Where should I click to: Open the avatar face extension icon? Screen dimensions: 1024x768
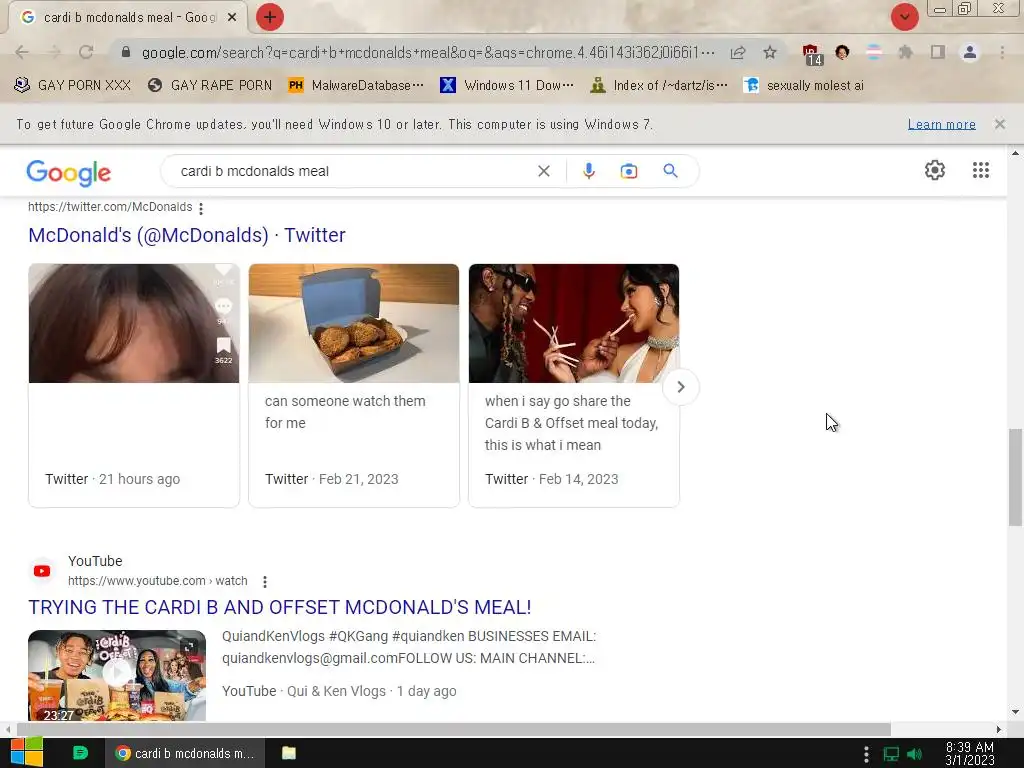842,52
